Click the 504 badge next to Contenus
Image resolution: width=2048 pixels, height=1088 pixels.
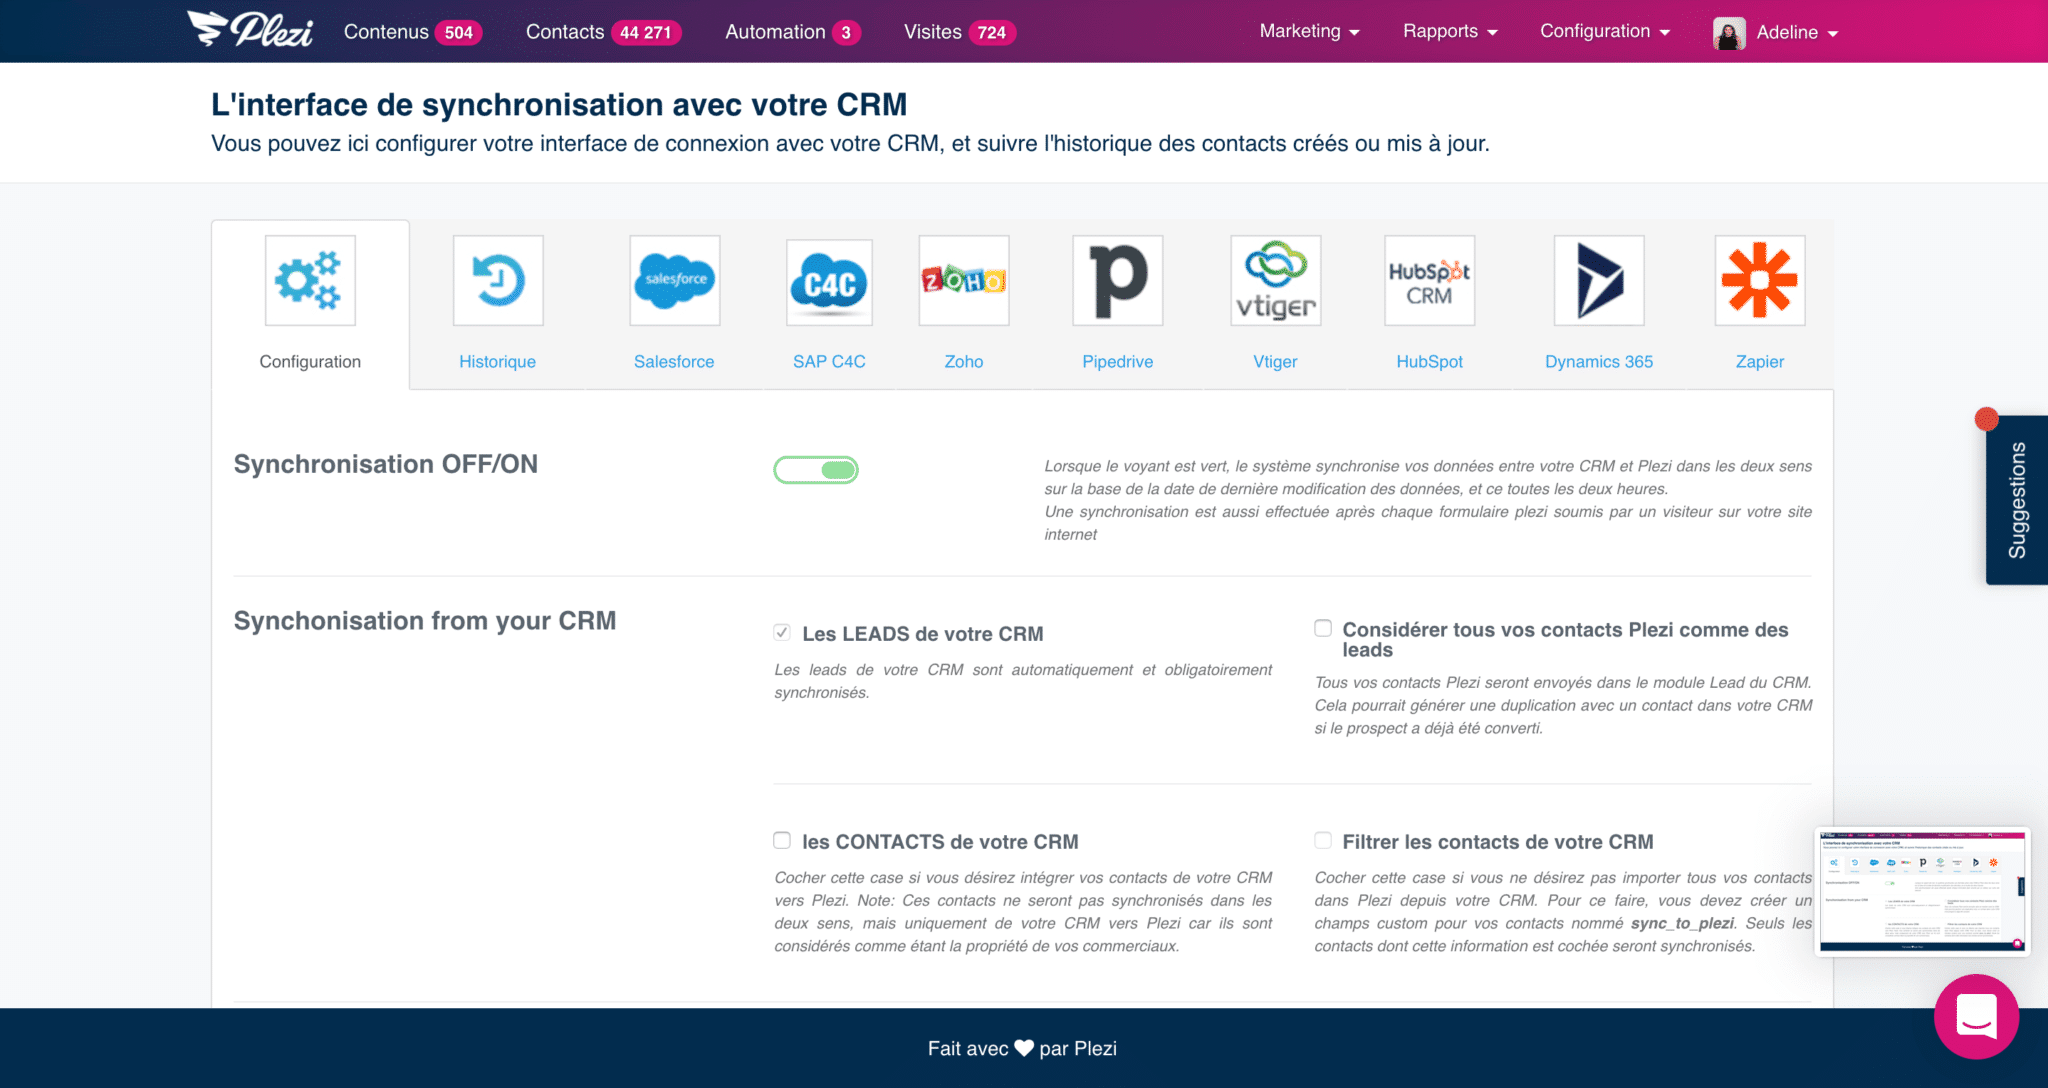pos(459,33)
